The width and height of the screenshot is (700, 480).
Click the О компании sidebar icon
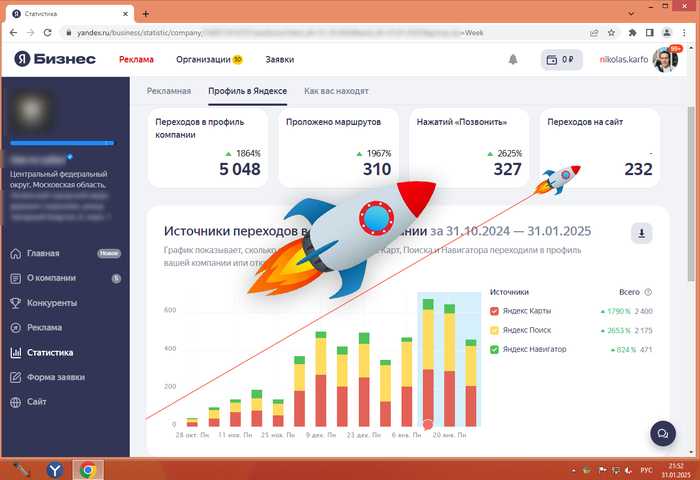(x=16, y=279)
